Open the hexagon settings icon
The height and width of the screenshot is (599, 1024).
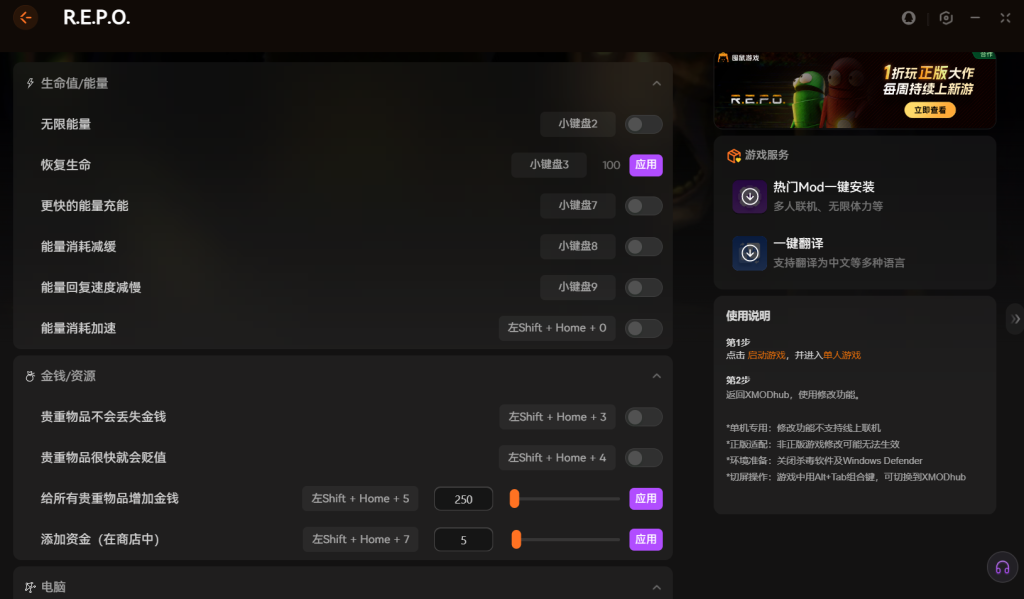tap(946, 18)
